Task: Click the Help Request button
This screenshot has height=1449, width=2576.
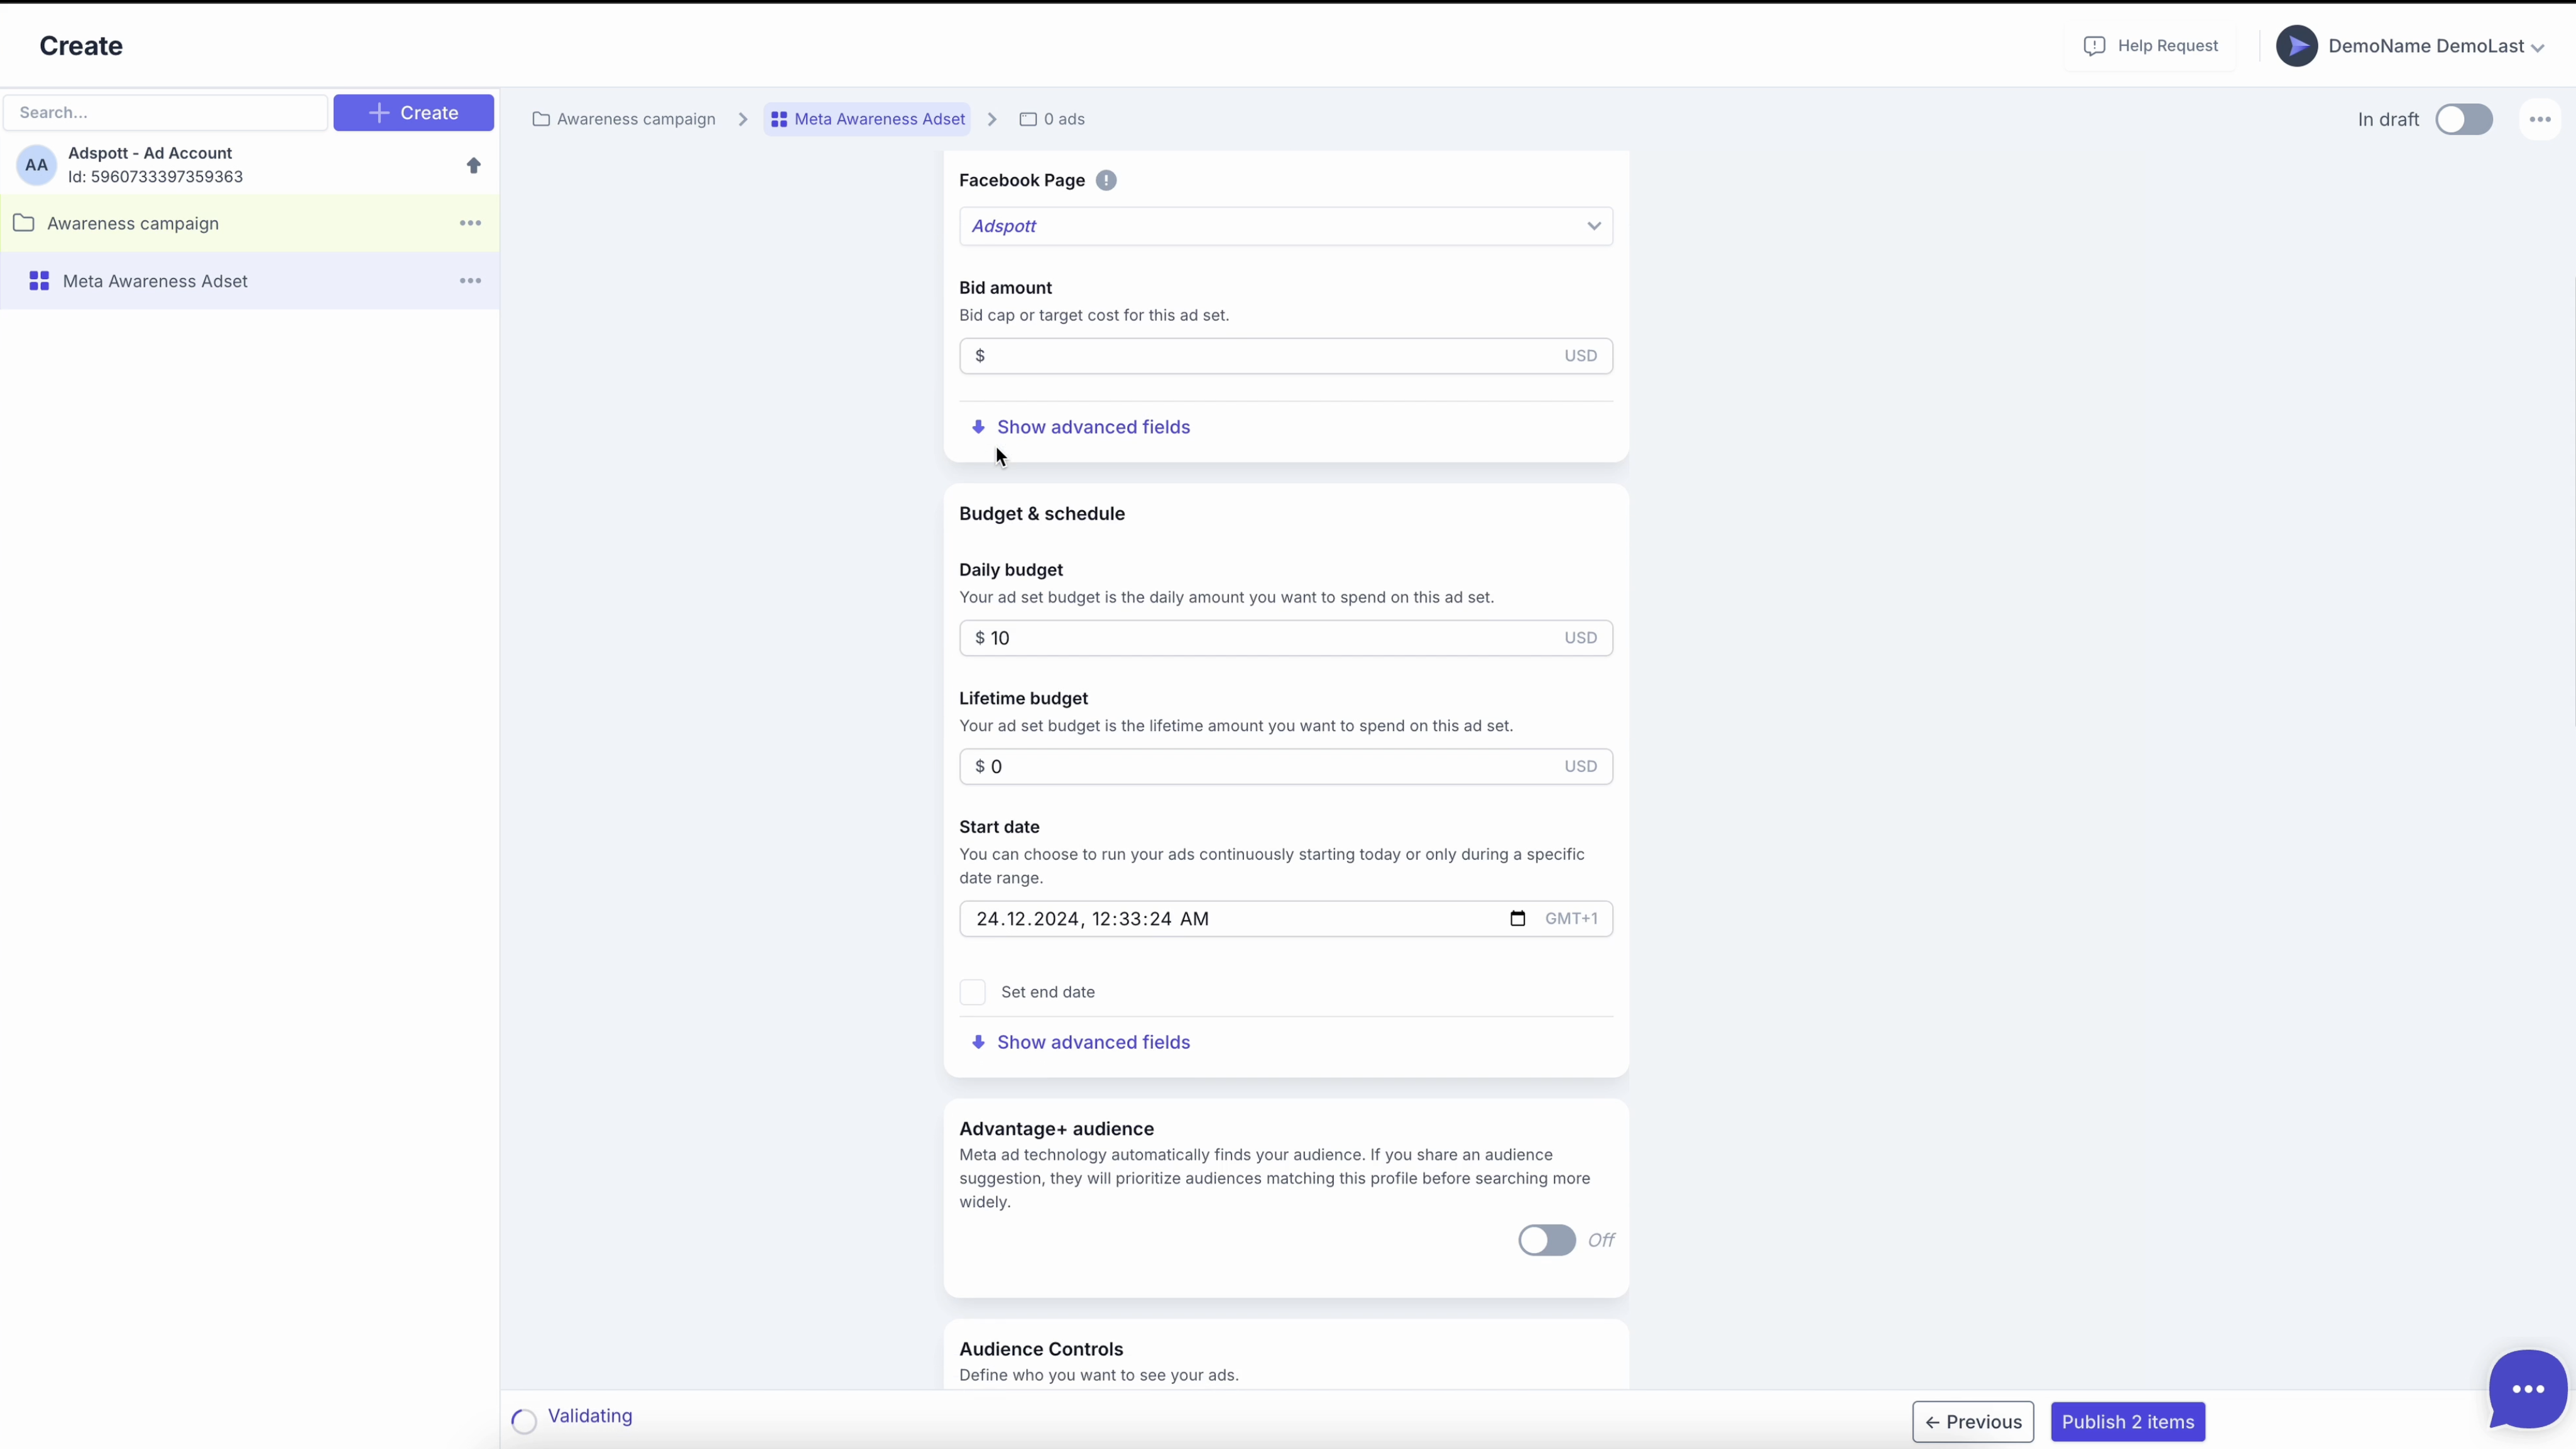Action: coord(2150,46)
